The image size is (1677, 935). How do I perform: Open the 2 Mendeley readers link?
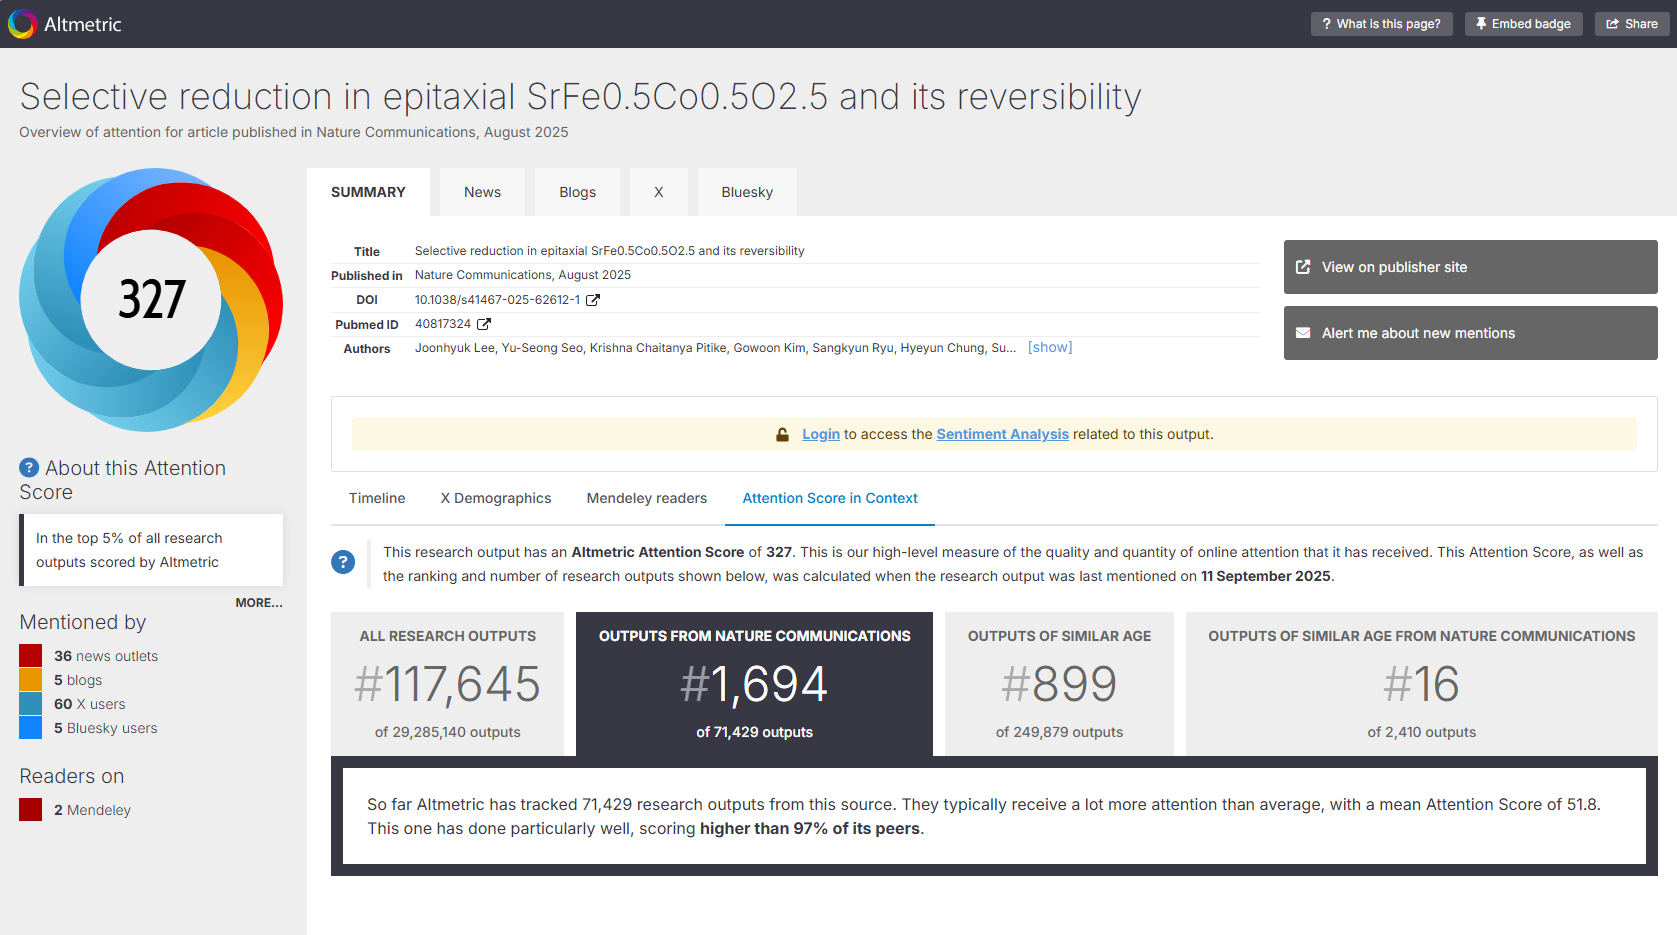point(92,810)
